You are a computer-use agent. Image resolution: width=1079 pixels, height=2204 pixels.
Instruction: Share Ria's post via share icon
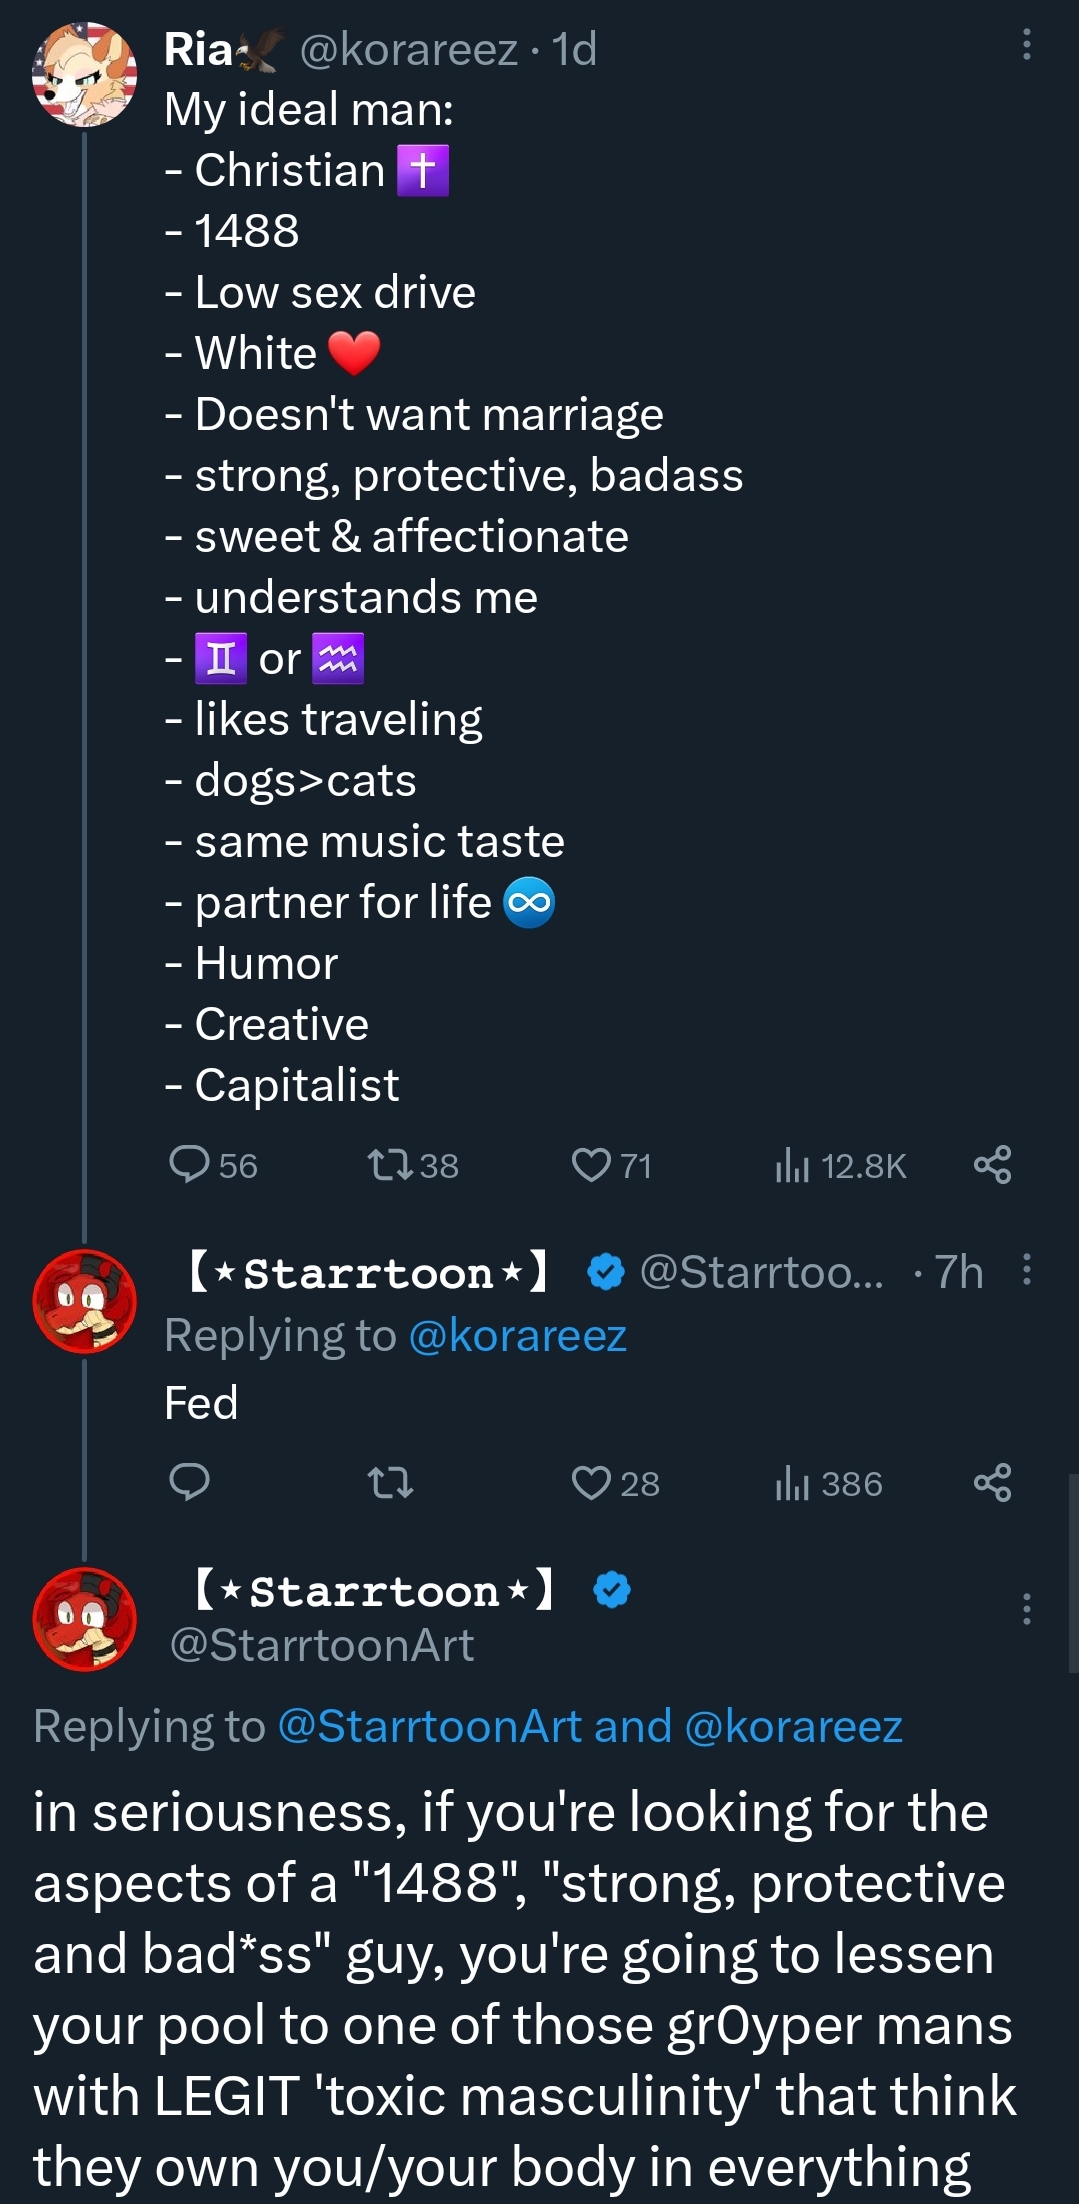pos(992,1165)
